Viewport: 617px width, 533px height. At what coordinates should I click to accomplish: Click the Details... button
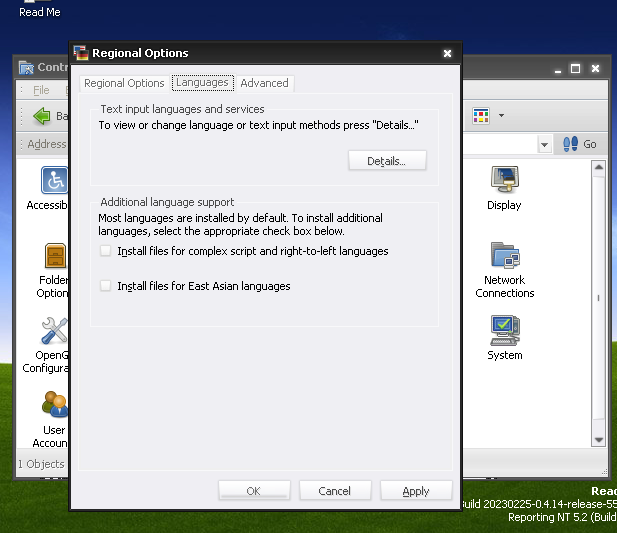(387, 160)
